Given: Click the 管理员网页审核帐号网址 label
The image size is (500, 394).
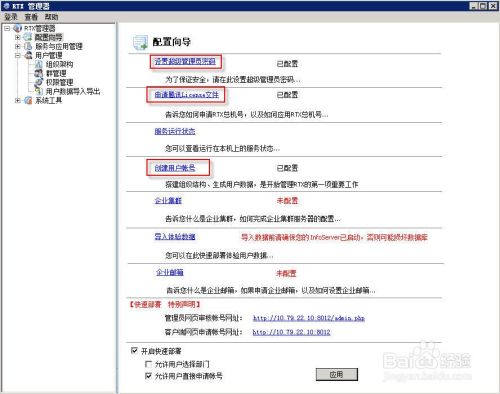Looking at the screenshot, I should [204, 318].
